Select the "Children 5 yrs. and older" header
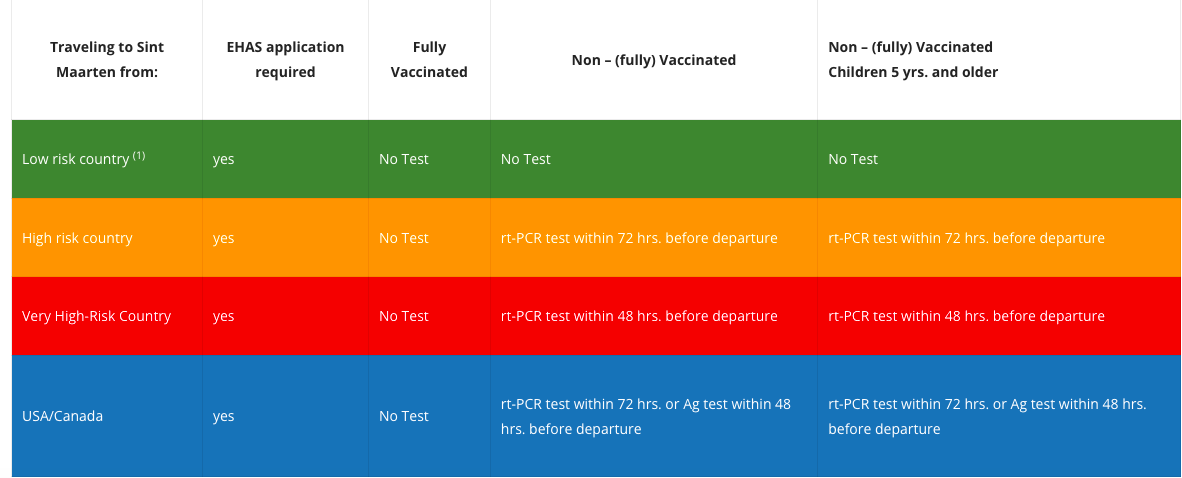This screenshot has height=478, width=1182. tap(913, 72)
